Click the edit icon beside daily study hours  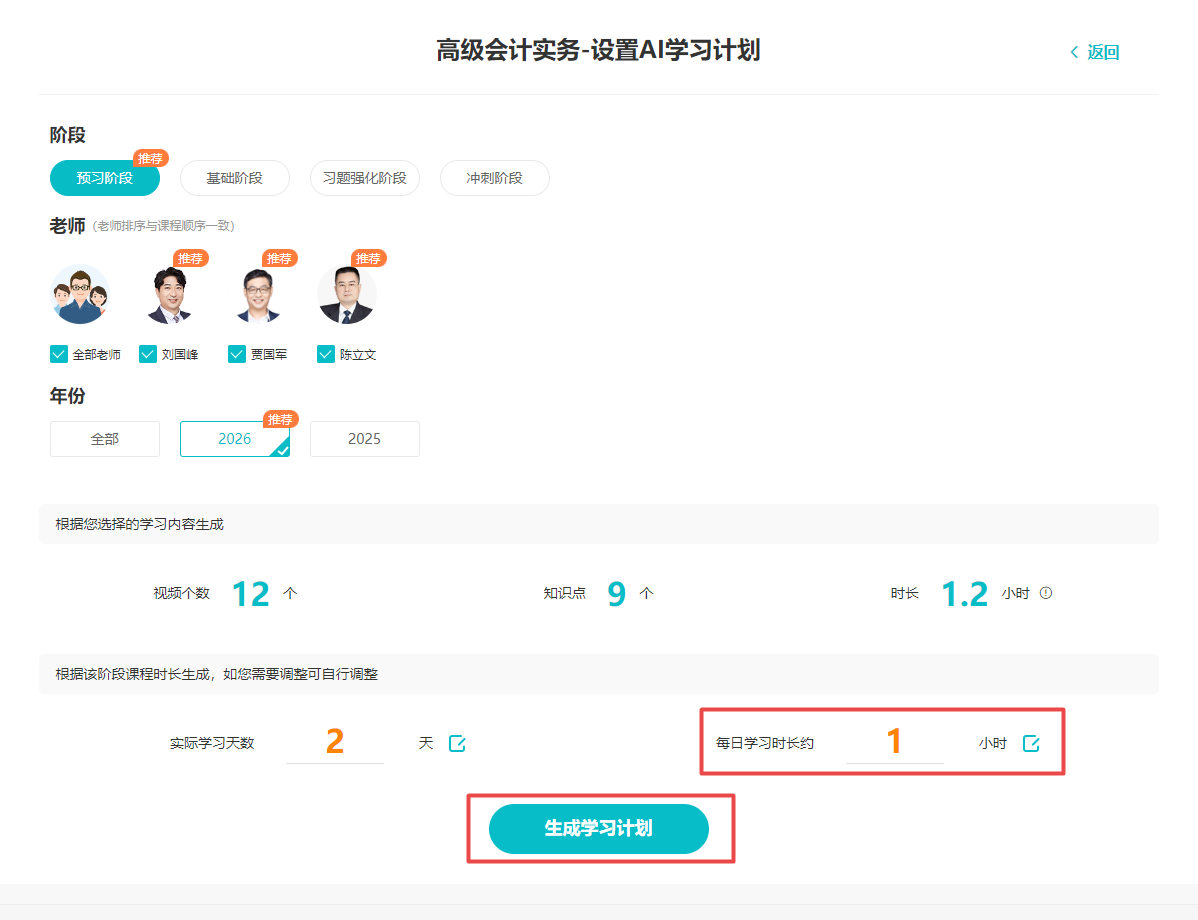click(x=1031, y=743)
